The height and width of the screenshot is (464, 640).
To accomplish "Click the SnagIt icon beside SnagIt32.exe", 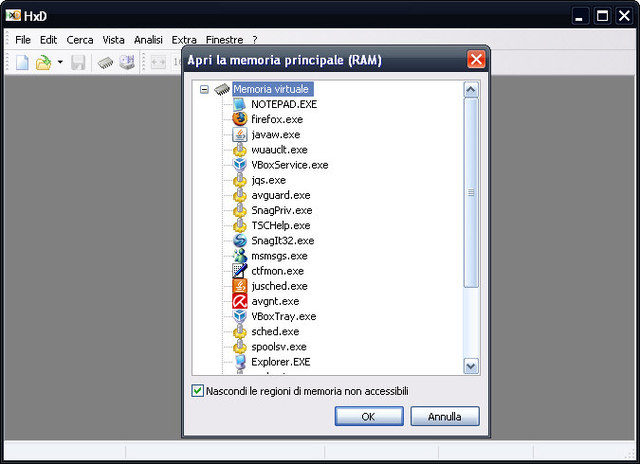I will [240, 240].
